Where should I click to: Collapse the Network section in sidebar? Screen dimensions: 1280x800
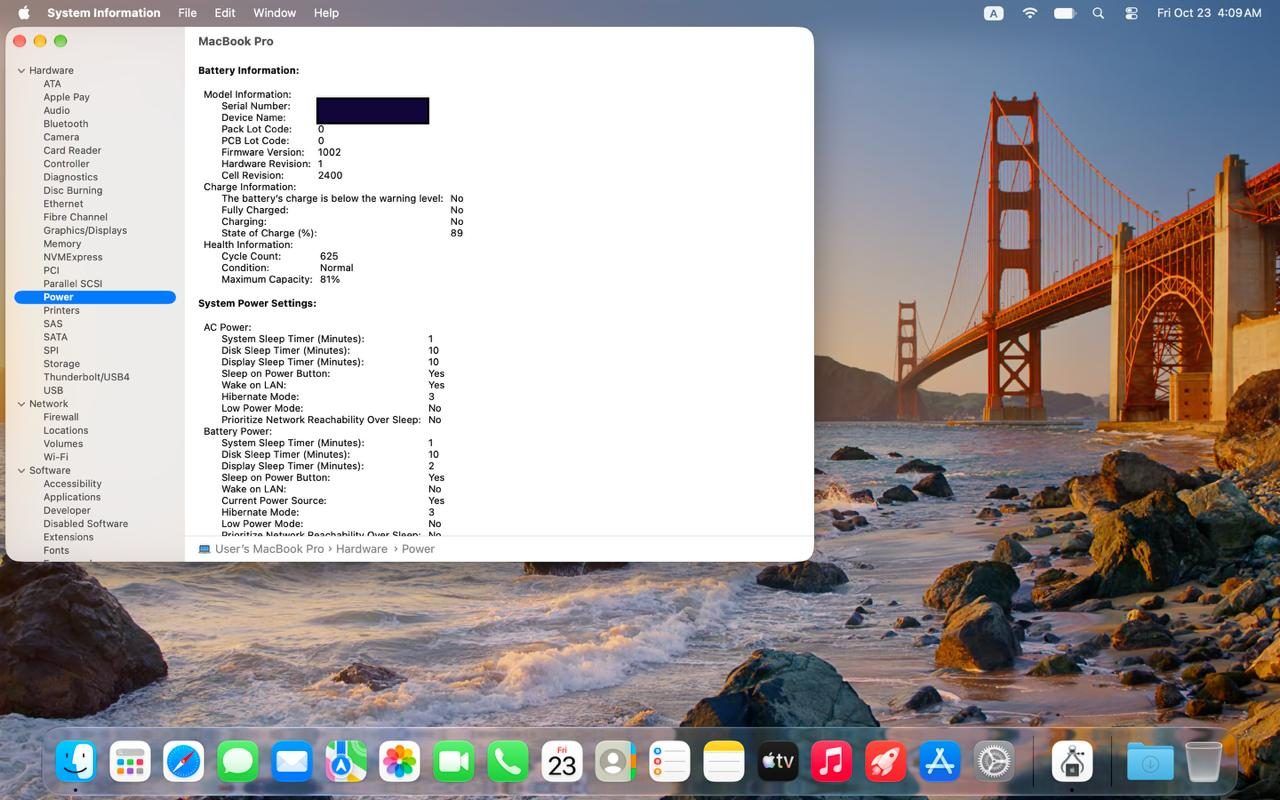pyautogui.click(x=21, y=404)
